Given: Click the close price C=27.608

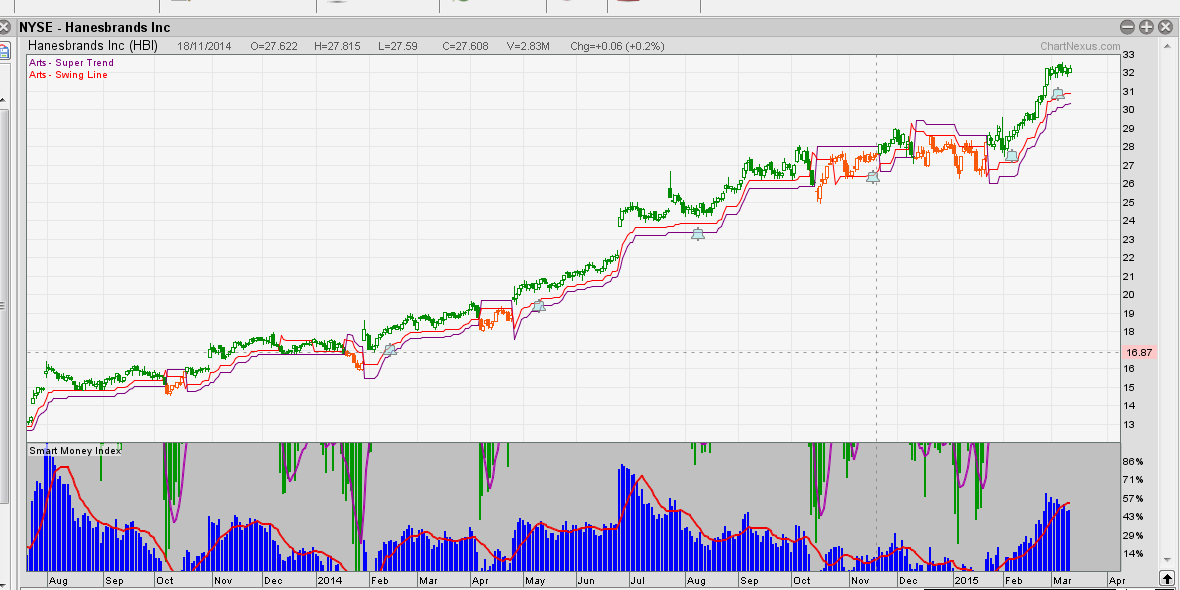Looking at the screenshot, I should 465,46.
